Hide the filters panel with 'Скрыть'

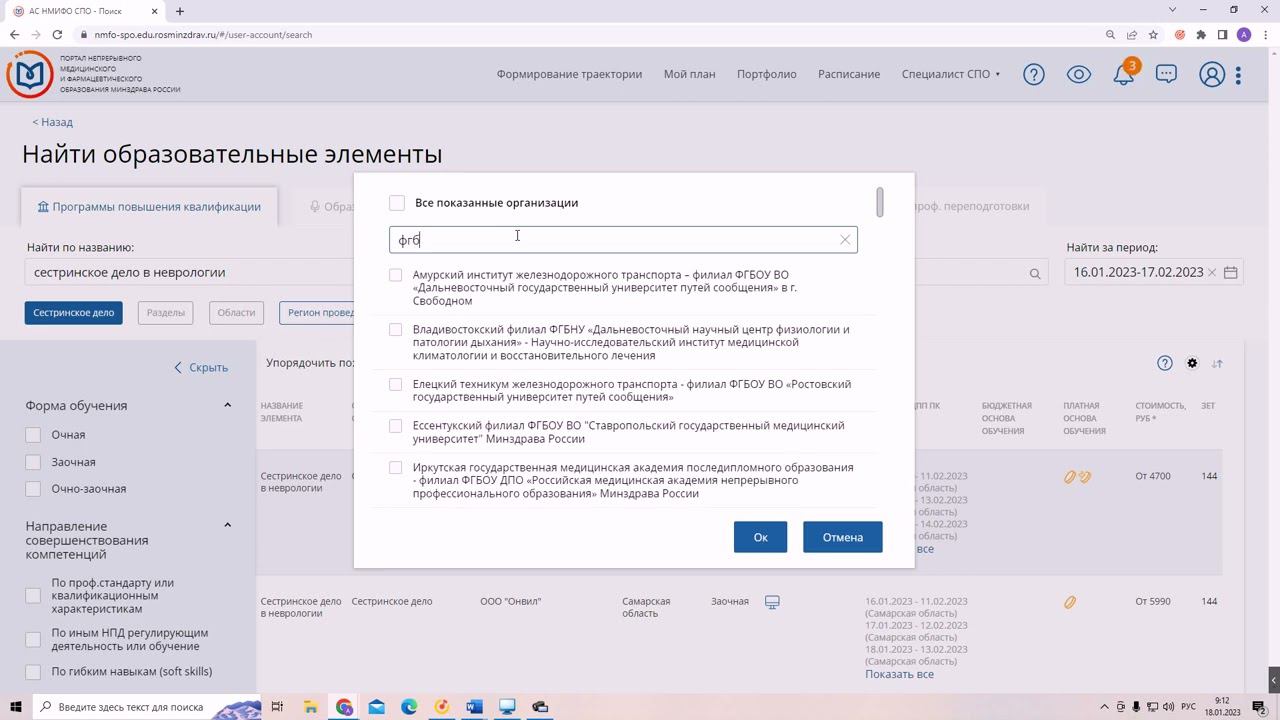(x=201, y=367)
